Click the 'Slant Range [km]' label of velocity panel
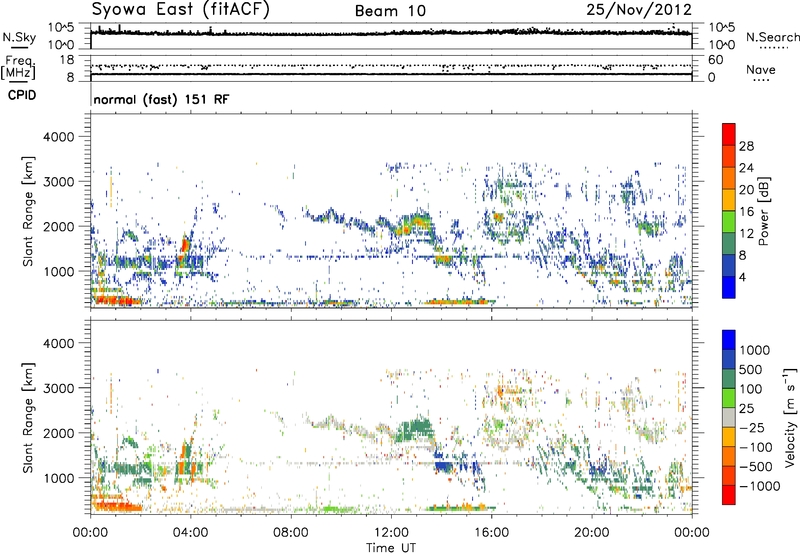 point(28,418)
